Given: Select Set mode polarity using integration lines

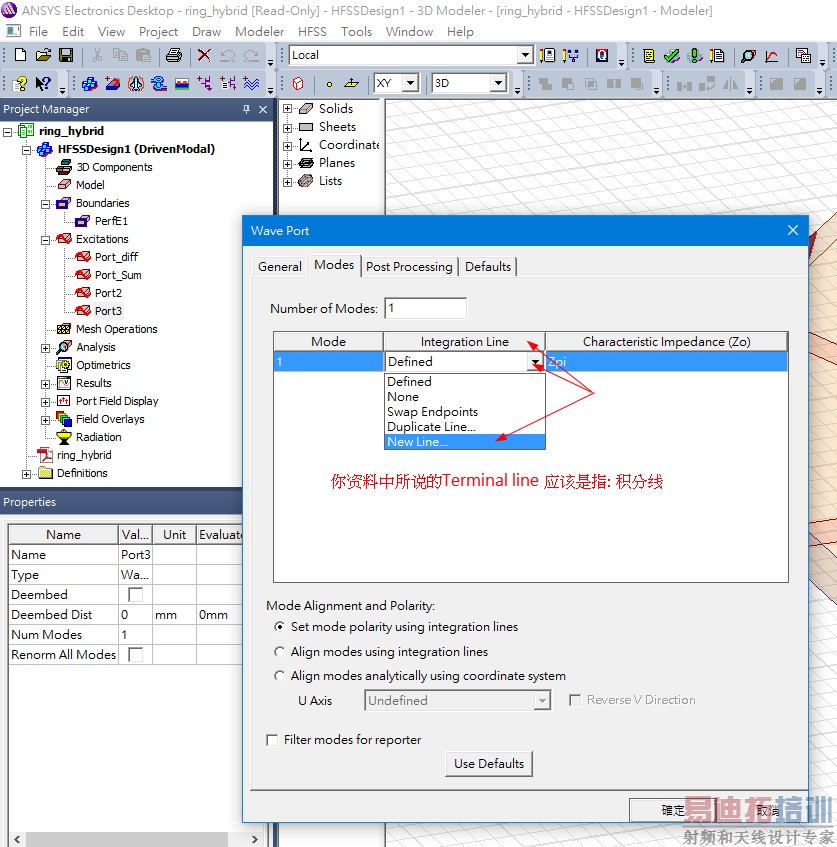Looking at the screenshot, I should 279,627.
